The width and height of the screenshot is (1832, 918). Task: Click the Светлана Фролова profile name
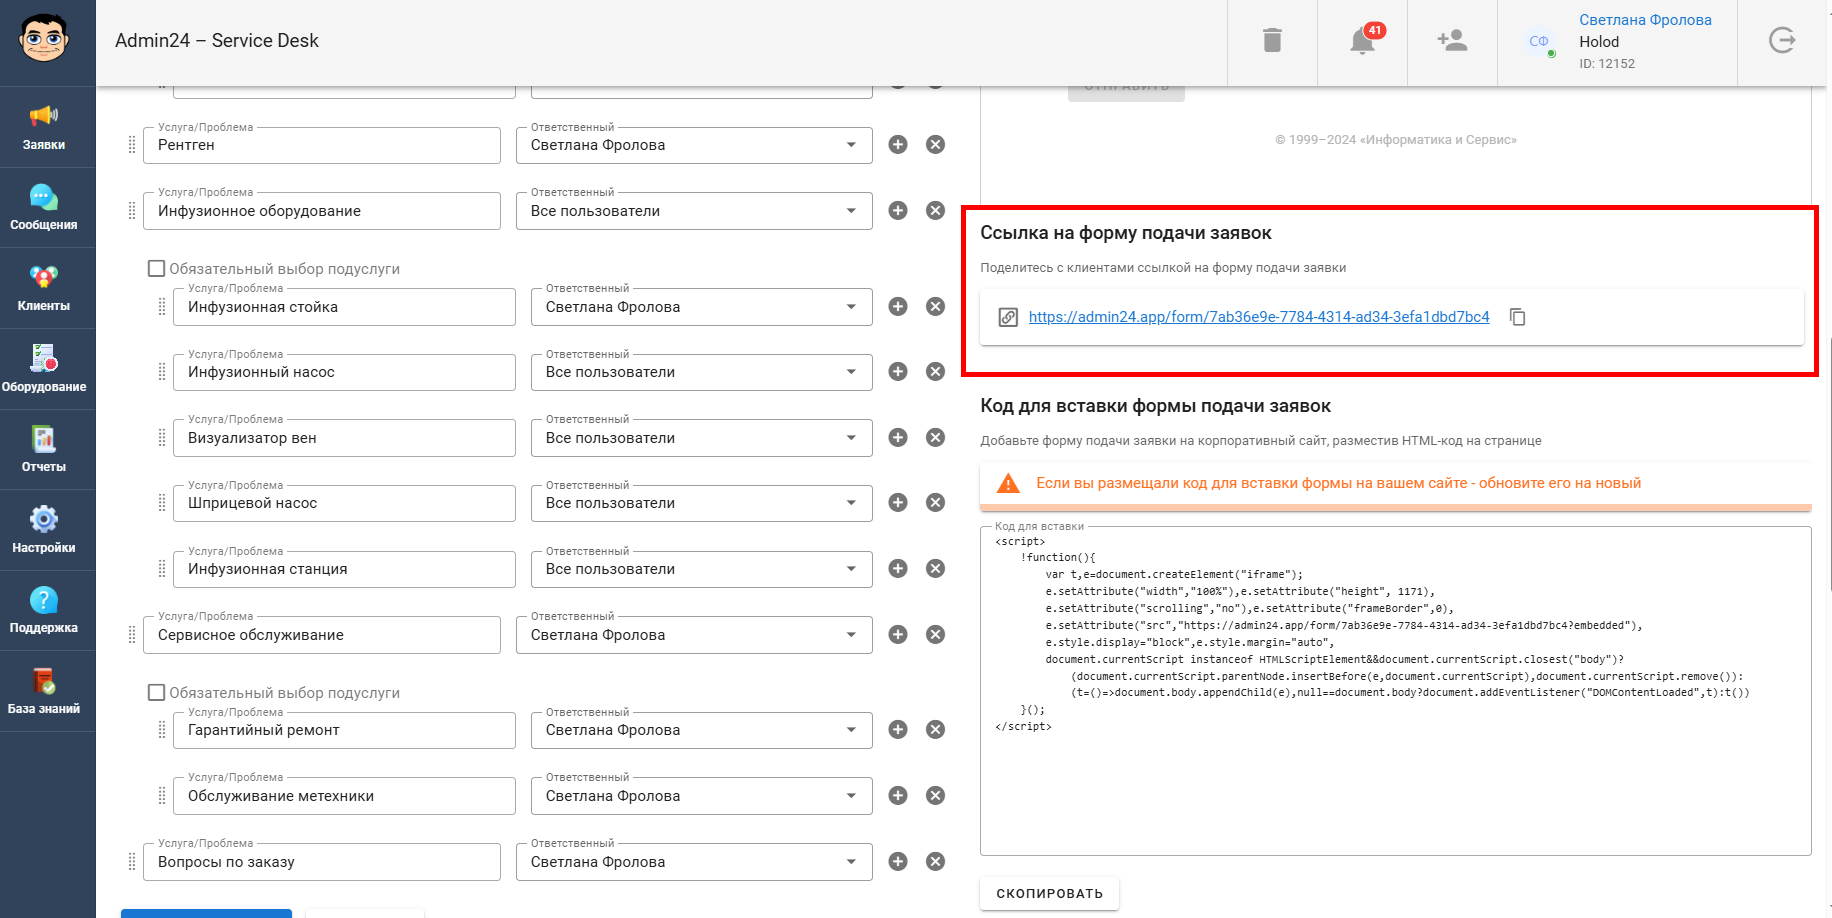tap(1645, 20)
